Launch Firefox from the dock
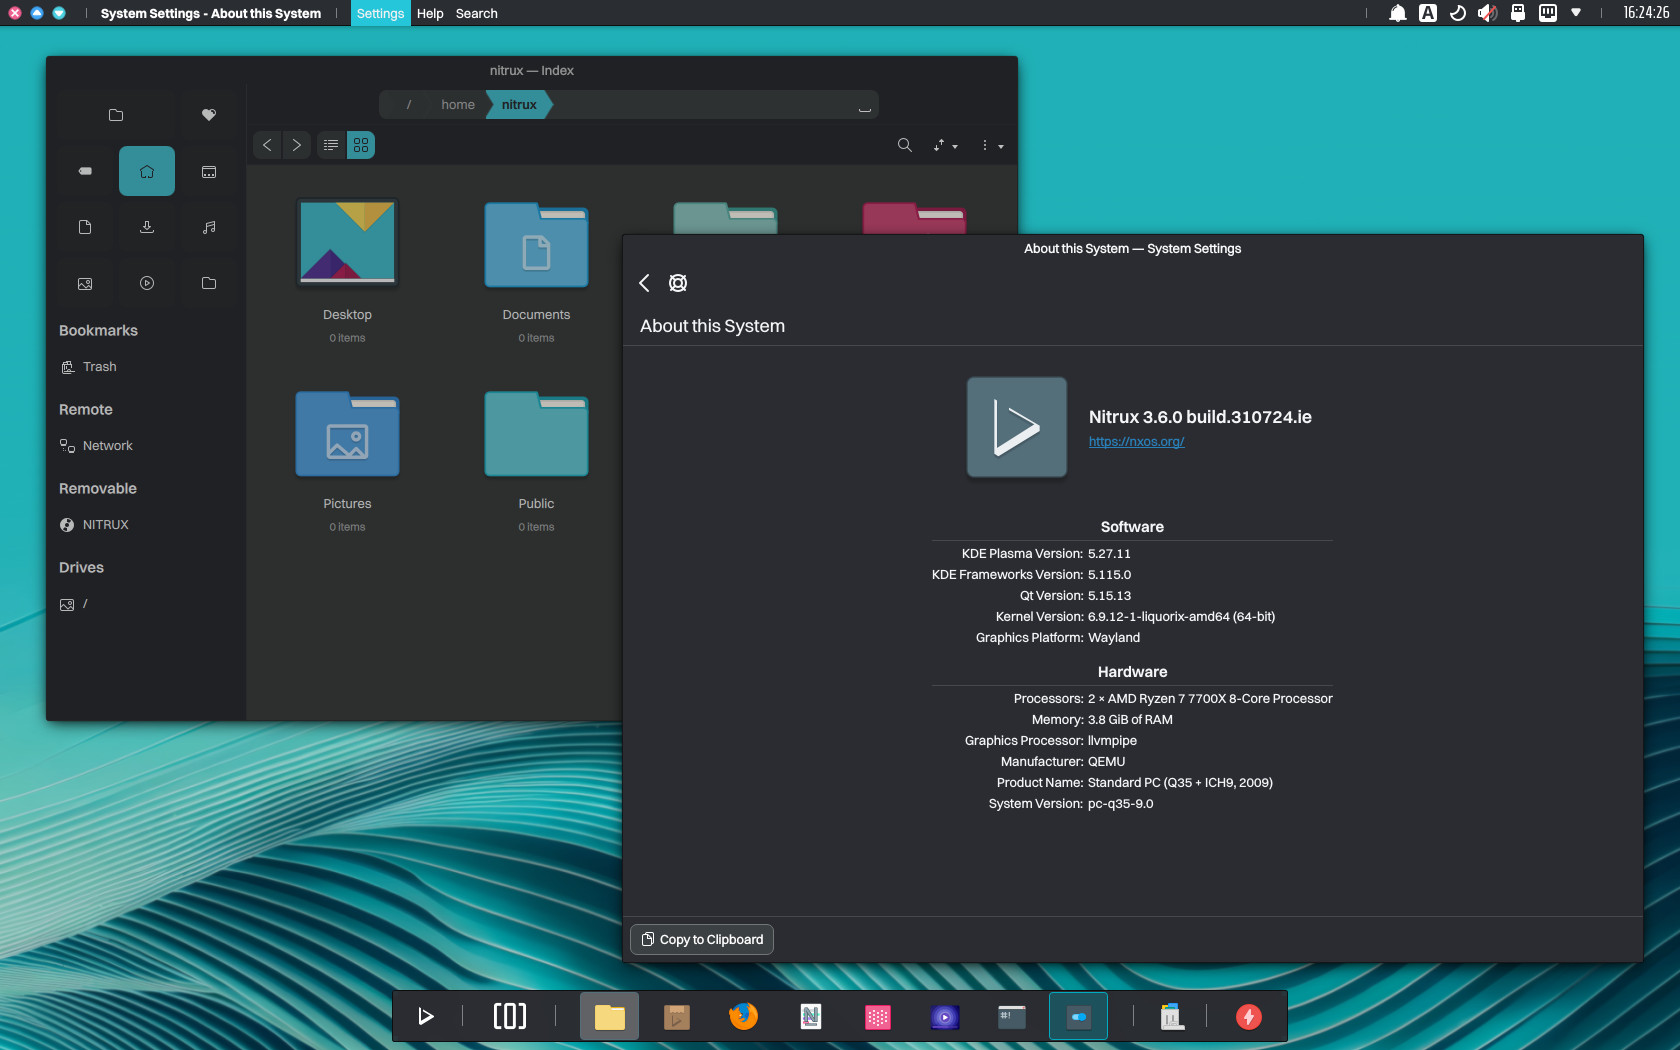The height and width of the screenshot is (1050, 1680). (x=744, y=1017)
